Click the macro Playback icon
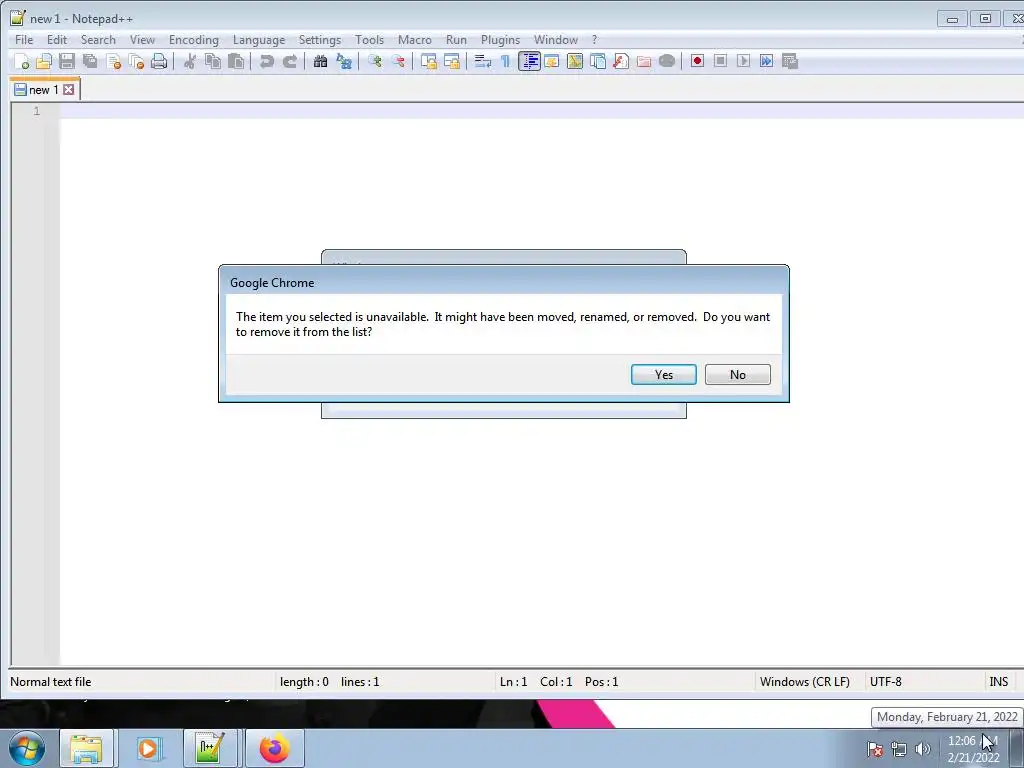Viewport: 1024px width, 768px height. click(743, 61)
